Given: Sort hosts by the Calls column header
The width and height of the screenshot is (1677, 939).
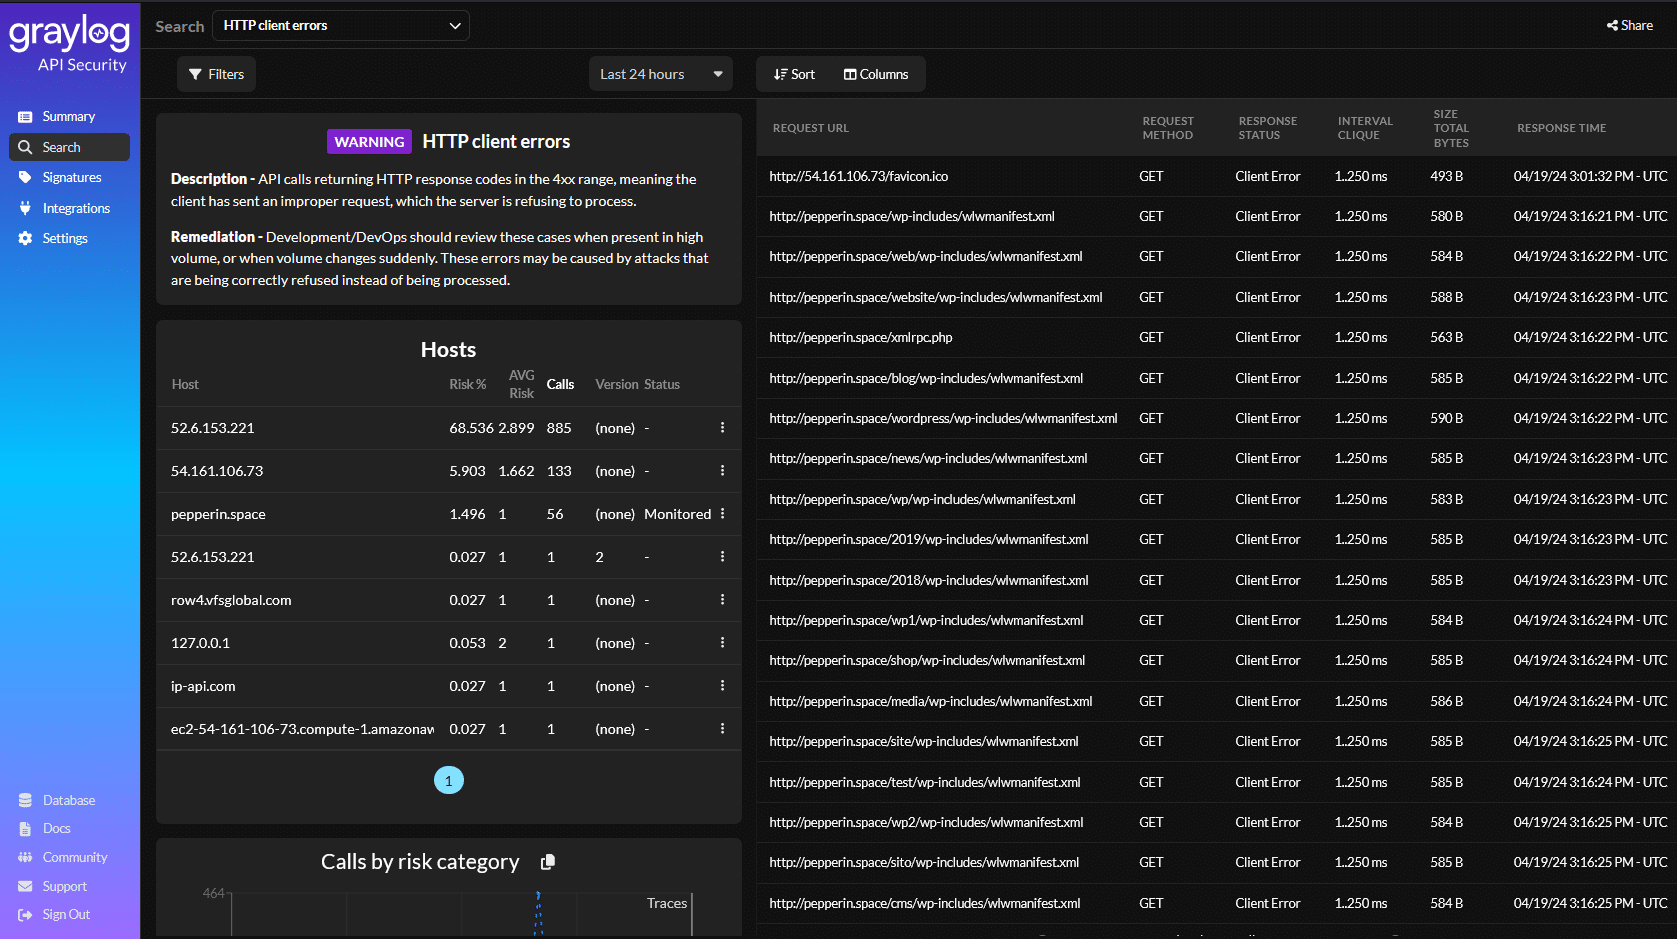Looking at the screenshot, I should tap(560, 384).
